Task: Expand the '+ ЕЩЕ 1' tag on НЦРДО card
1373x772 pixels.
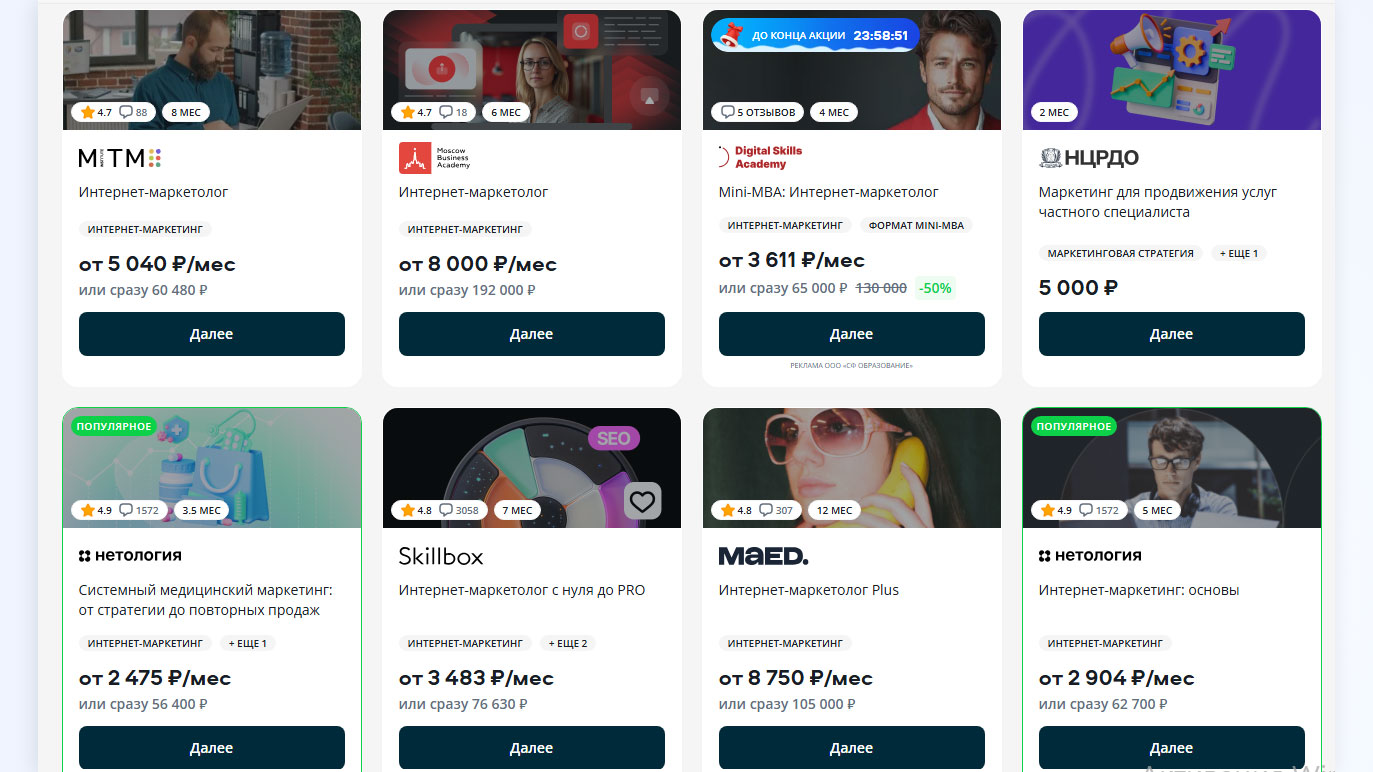Action: pos(1239,254)
